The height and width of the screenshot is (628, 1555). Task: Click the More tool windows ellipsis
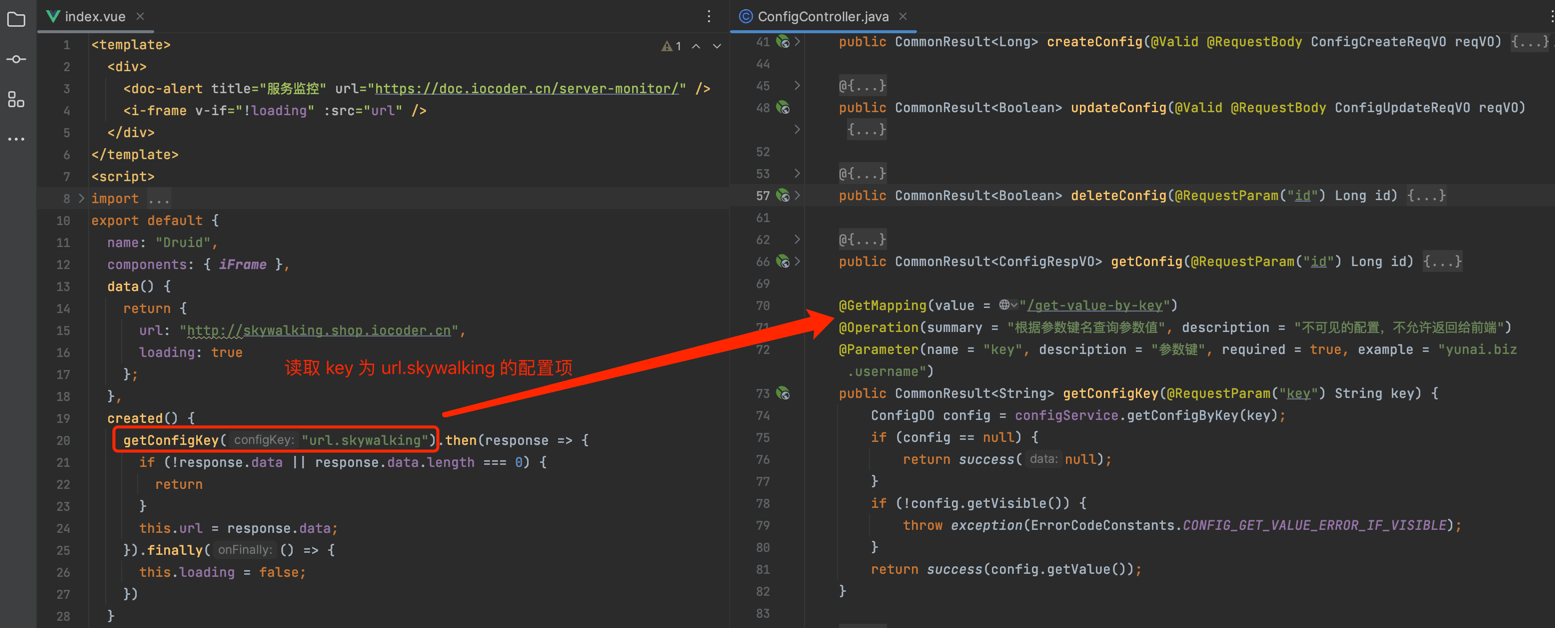click(16, 139)
